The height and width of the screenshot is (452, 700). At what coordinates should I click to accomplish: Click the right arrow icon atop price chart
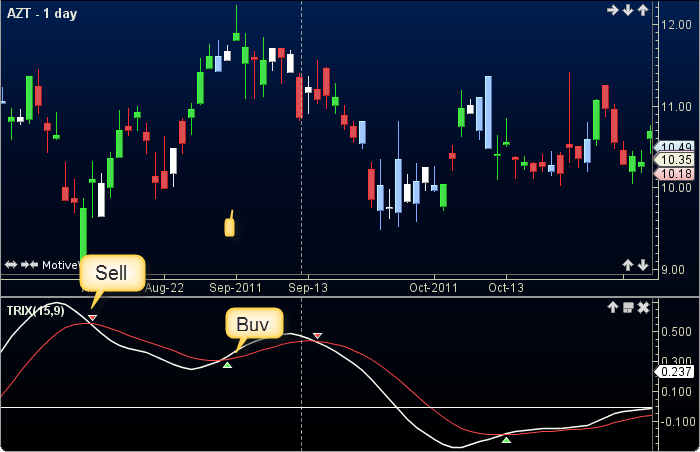pos(612,10)
